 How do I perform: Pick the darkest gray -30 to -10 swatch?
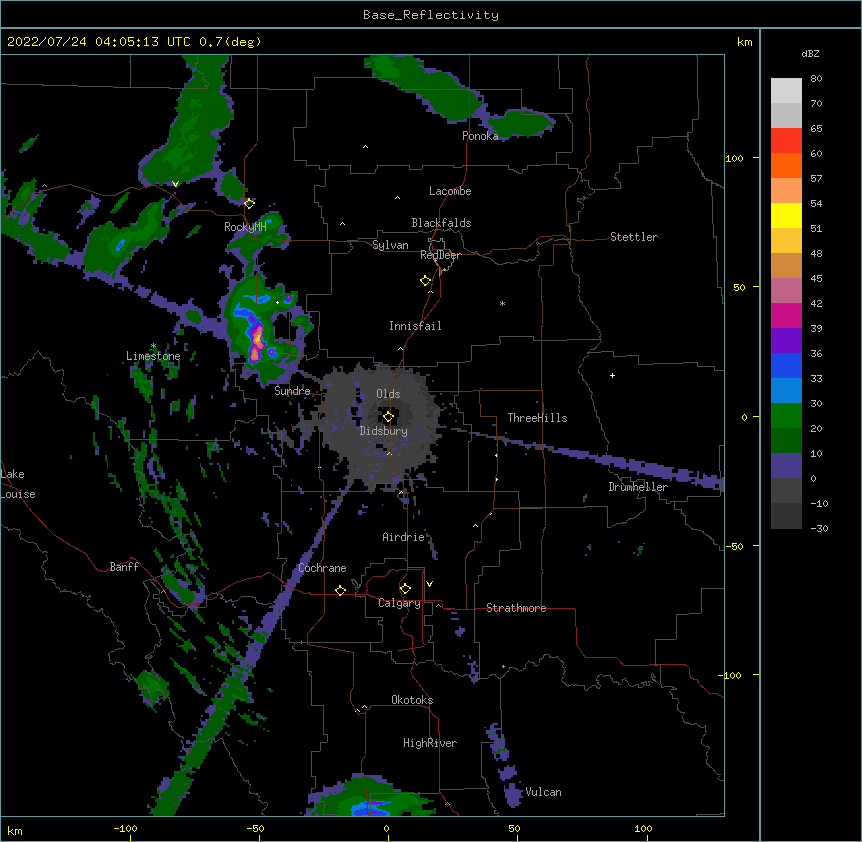point(786,516)
